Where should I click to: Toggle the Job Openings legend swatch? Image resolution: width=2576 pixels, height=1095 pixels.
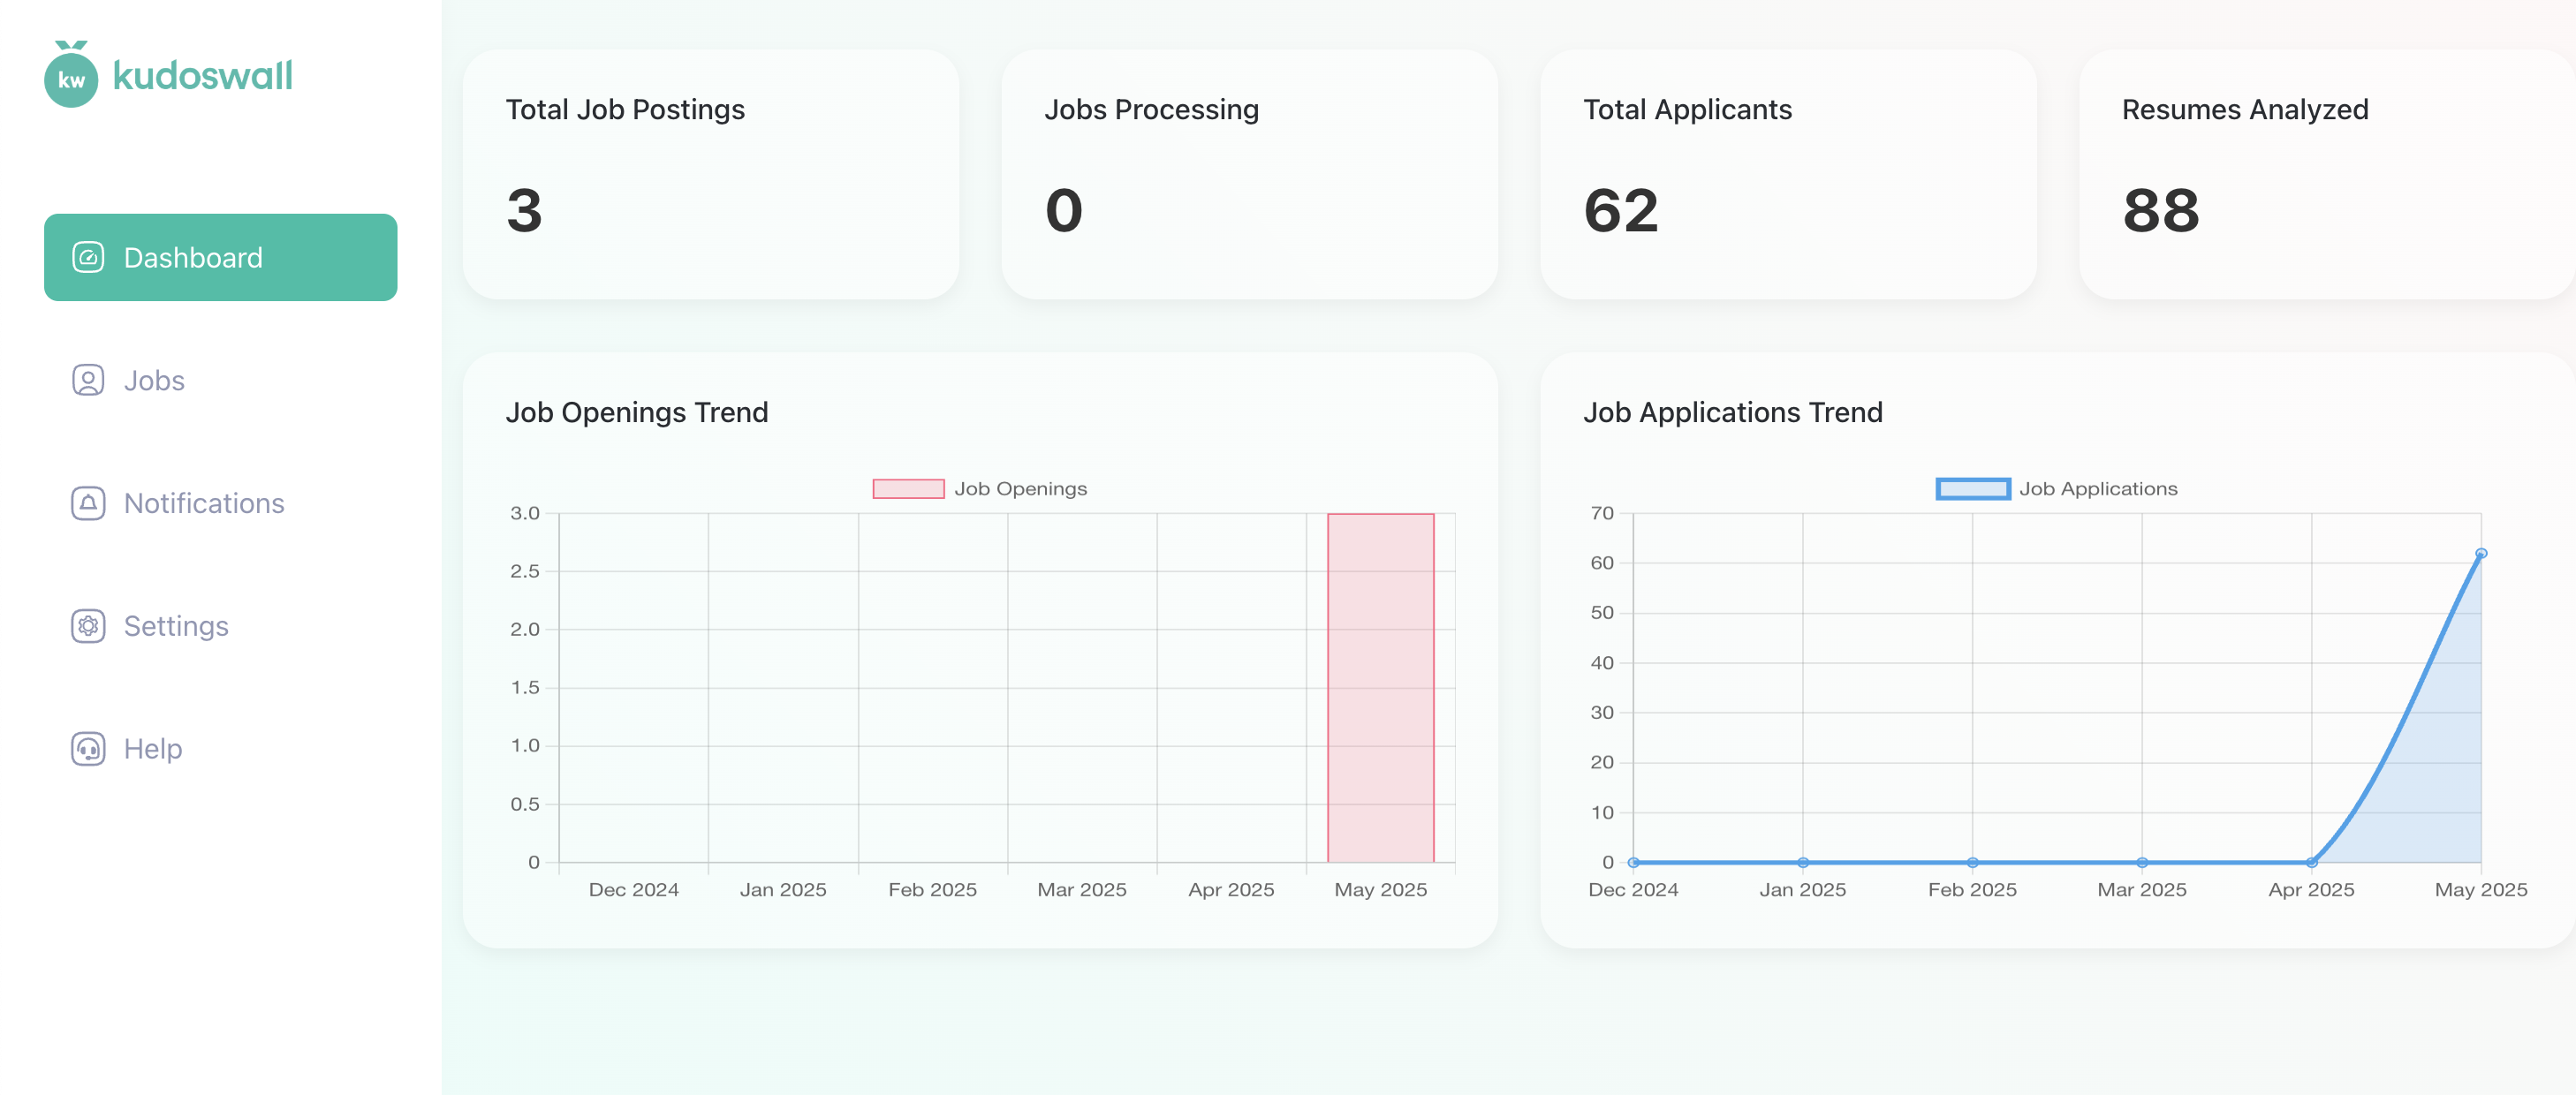[x=908, y=489]
